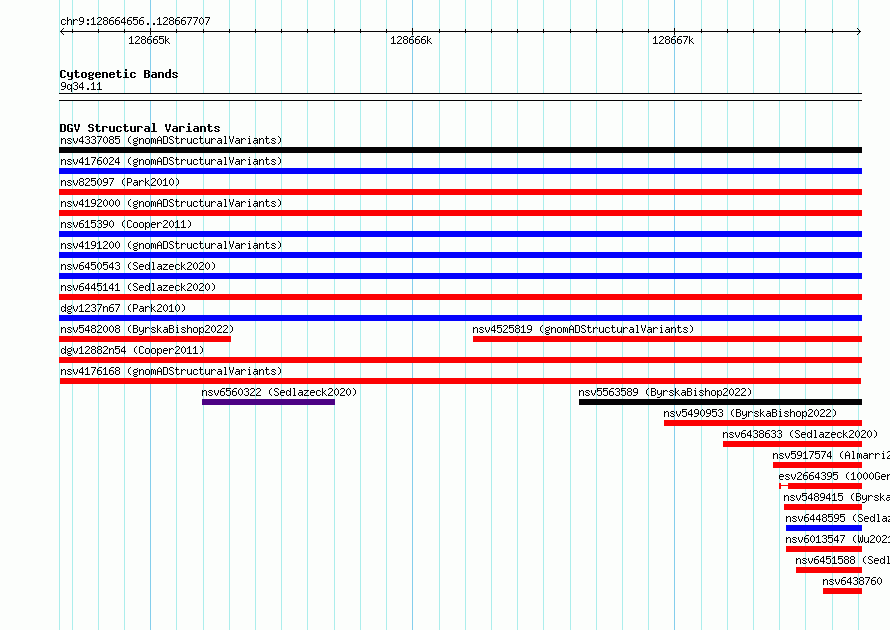The height and width of the screenshot is (630, 890).
Task: Select the black bar under nsv5563589
Action: (720, 402)
